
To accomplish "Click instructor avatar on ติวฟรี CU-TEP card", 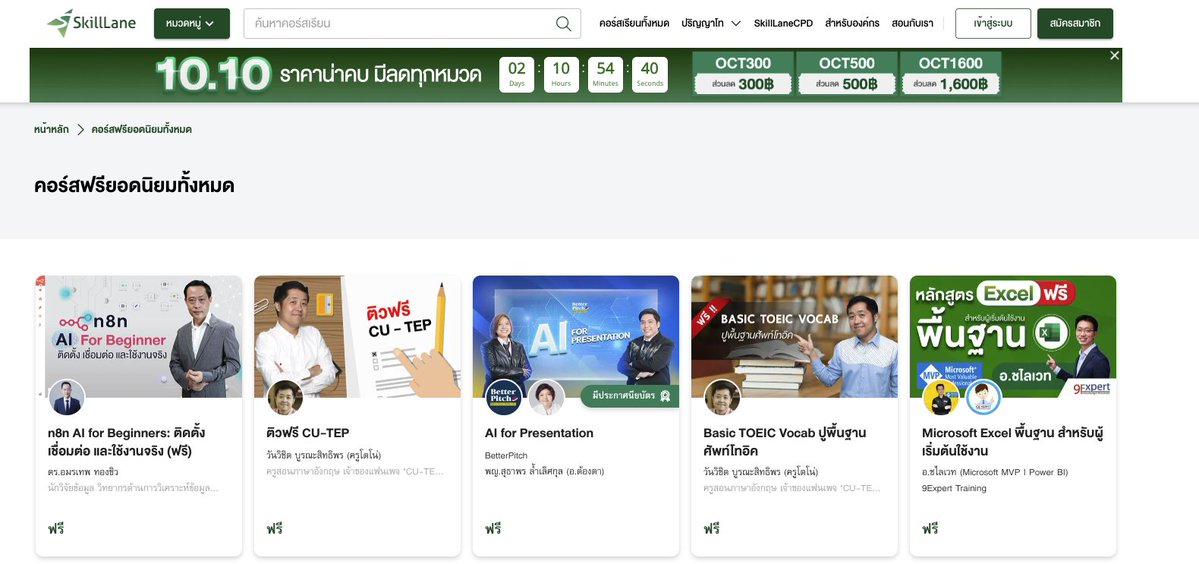I will tap(285, 397).
